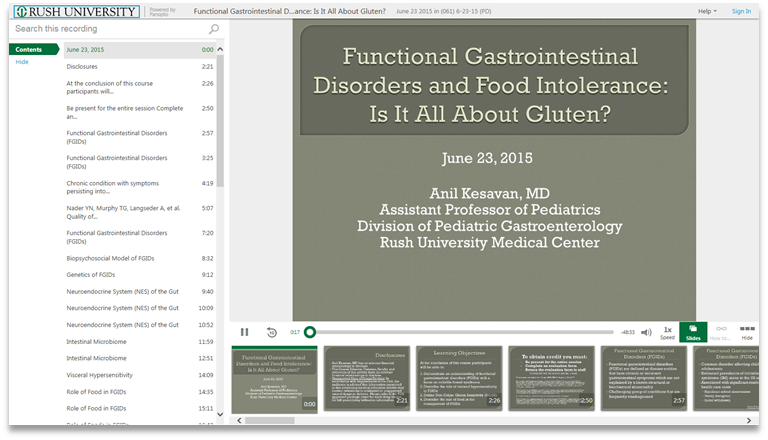Open 'At the conclusion of this course' entry
The width and height of the screenshot is (768, 440).
click(140, 87)
